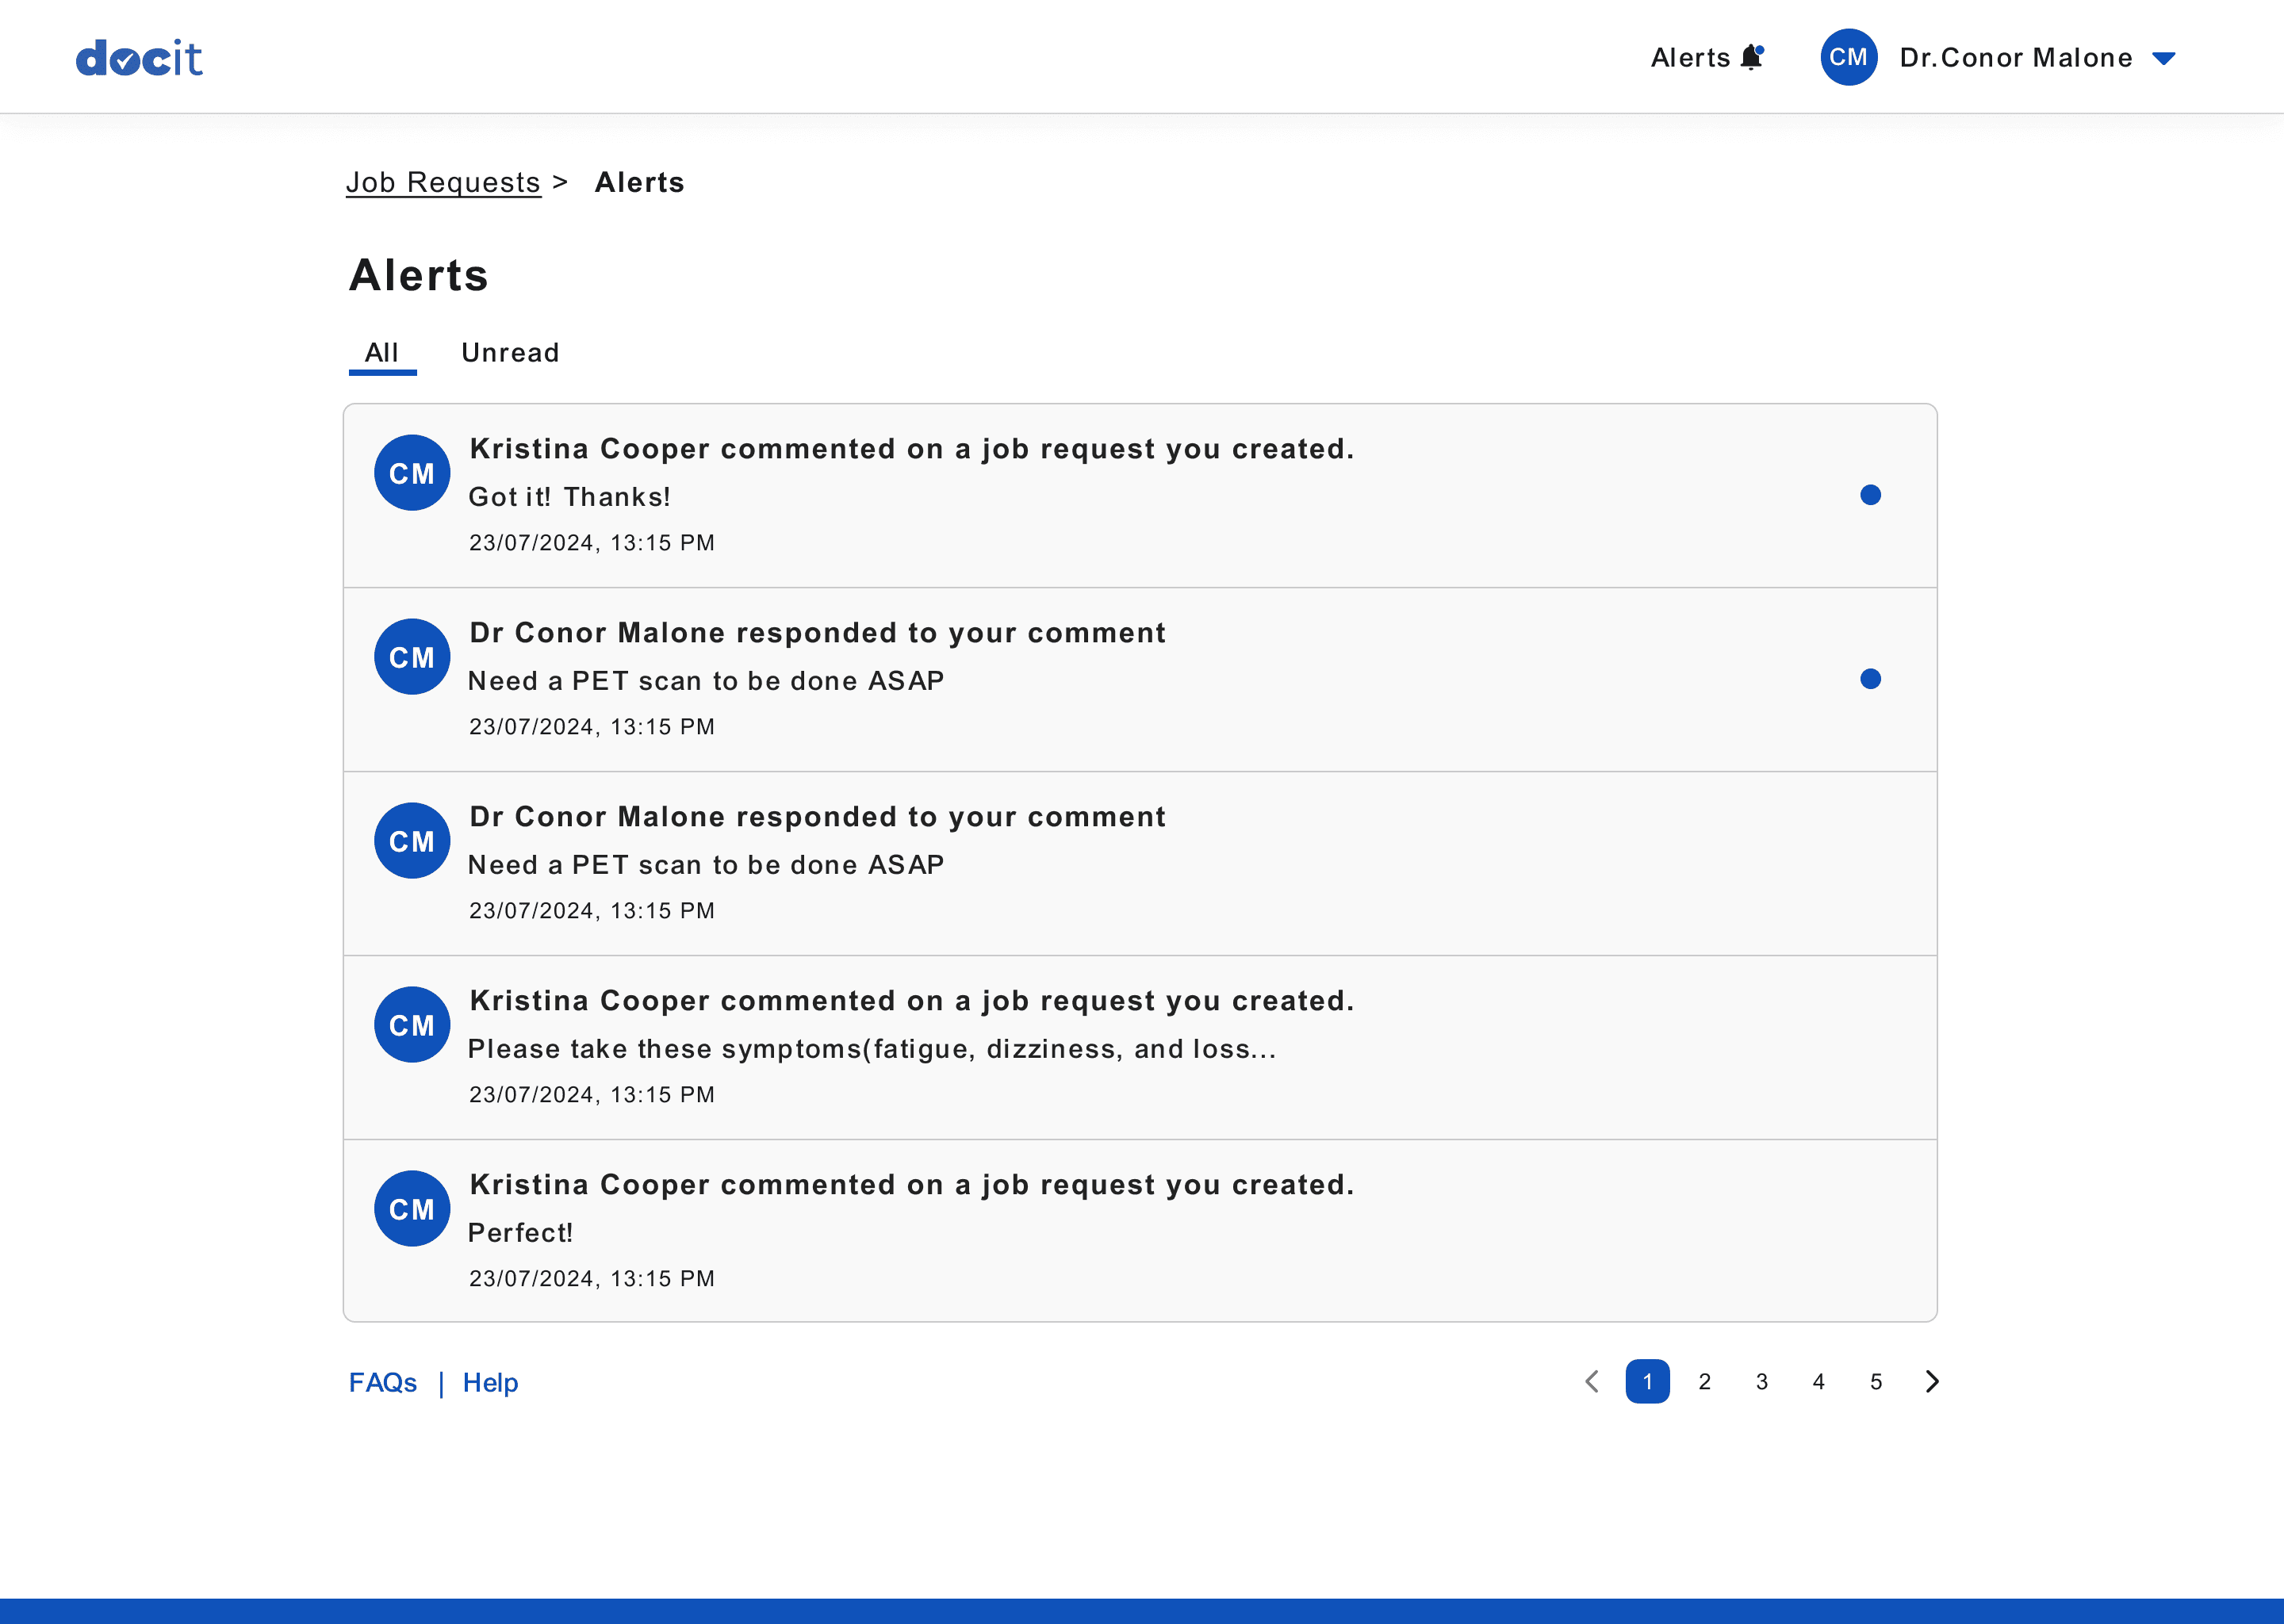
Task: Select the All alerts tab
Action: 382,353
